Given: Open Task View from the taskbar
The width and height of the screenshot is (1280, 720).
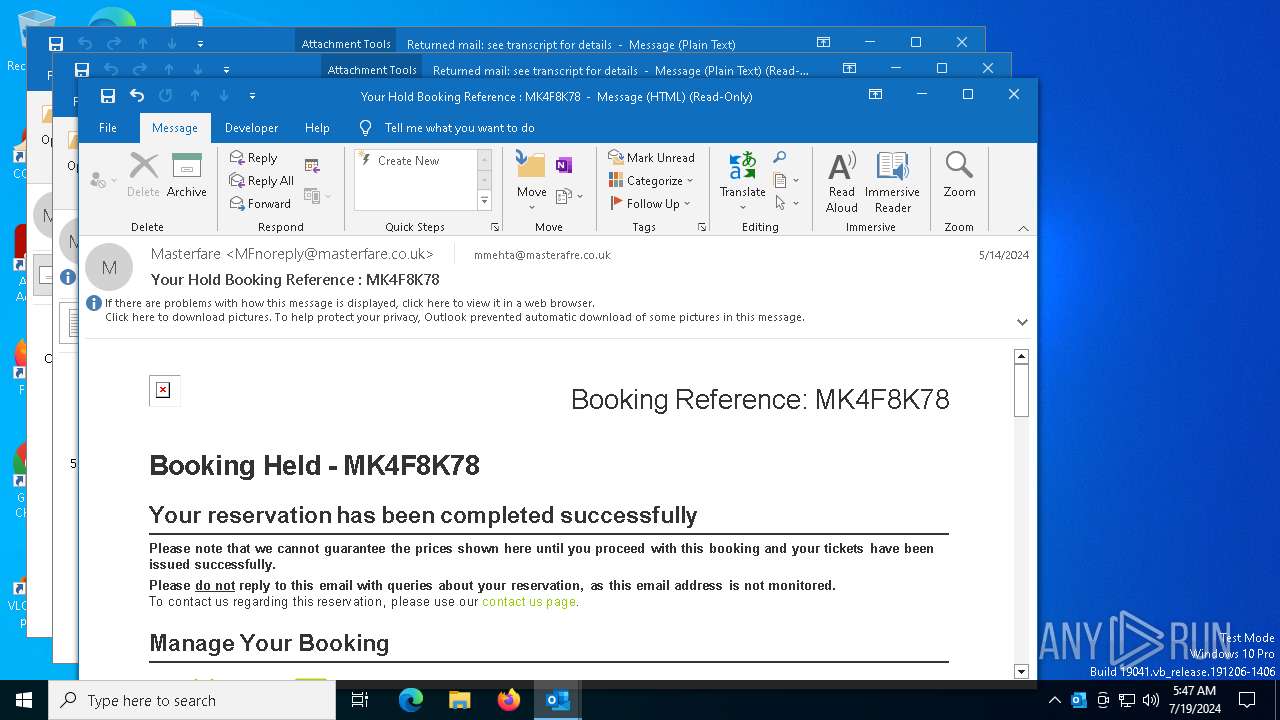Looking at the screenshot, I should point(360,700).
